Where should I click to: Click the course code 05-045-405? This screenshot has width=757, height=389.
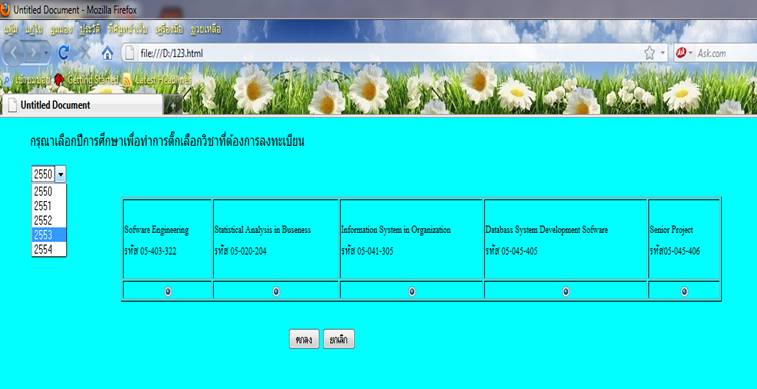pyautogui.click(x=519, y=251)
